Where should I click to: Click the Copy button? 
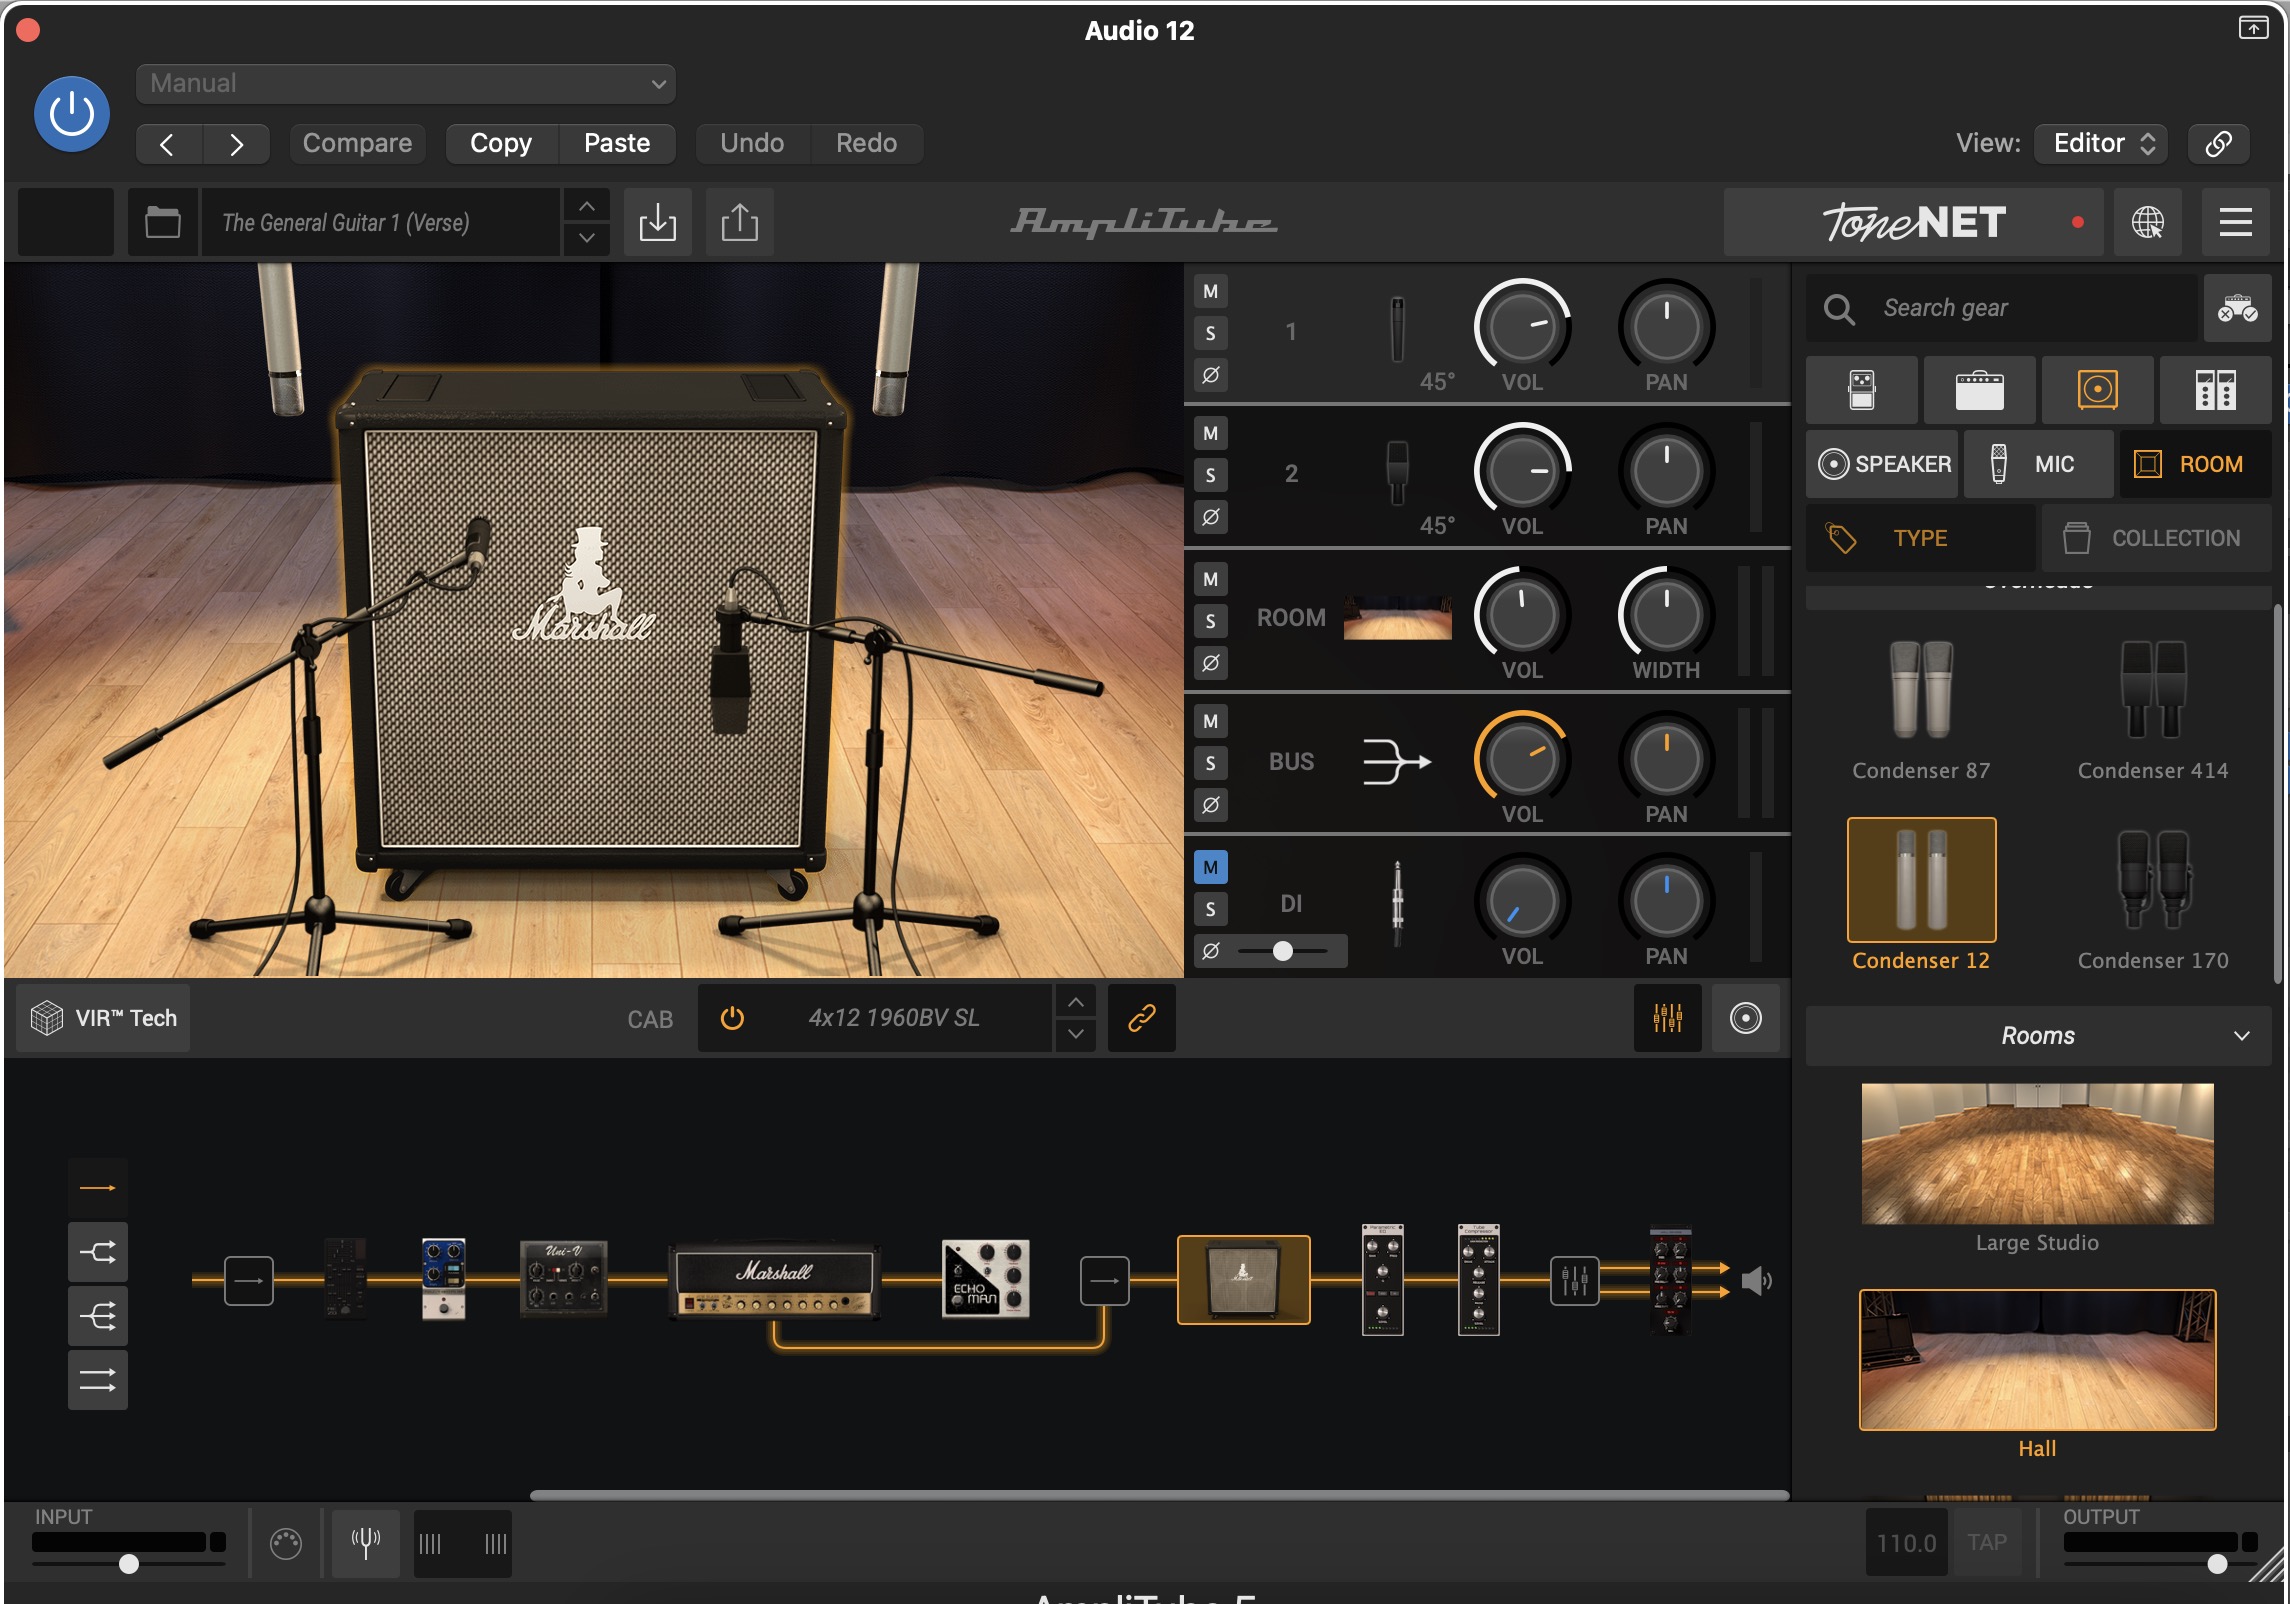click(x=501, y=143)
